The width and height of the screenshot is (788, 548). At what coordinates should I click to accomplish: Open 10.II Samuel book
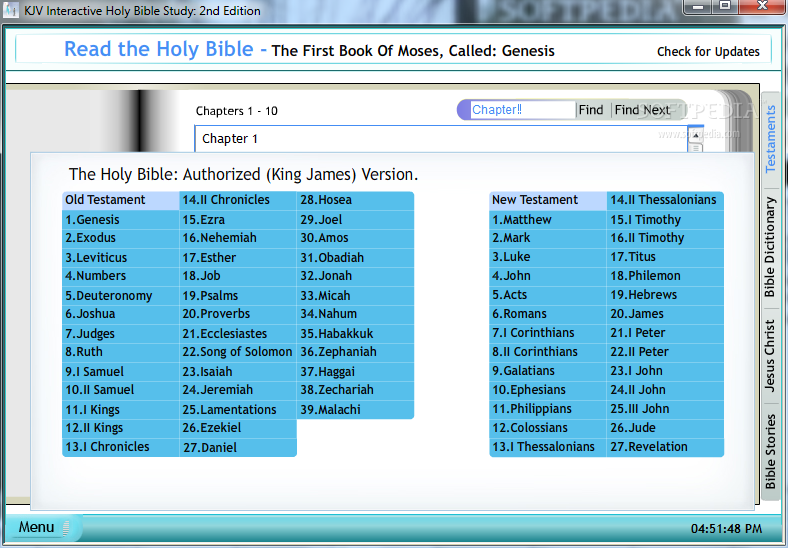(x=121, y=390)
